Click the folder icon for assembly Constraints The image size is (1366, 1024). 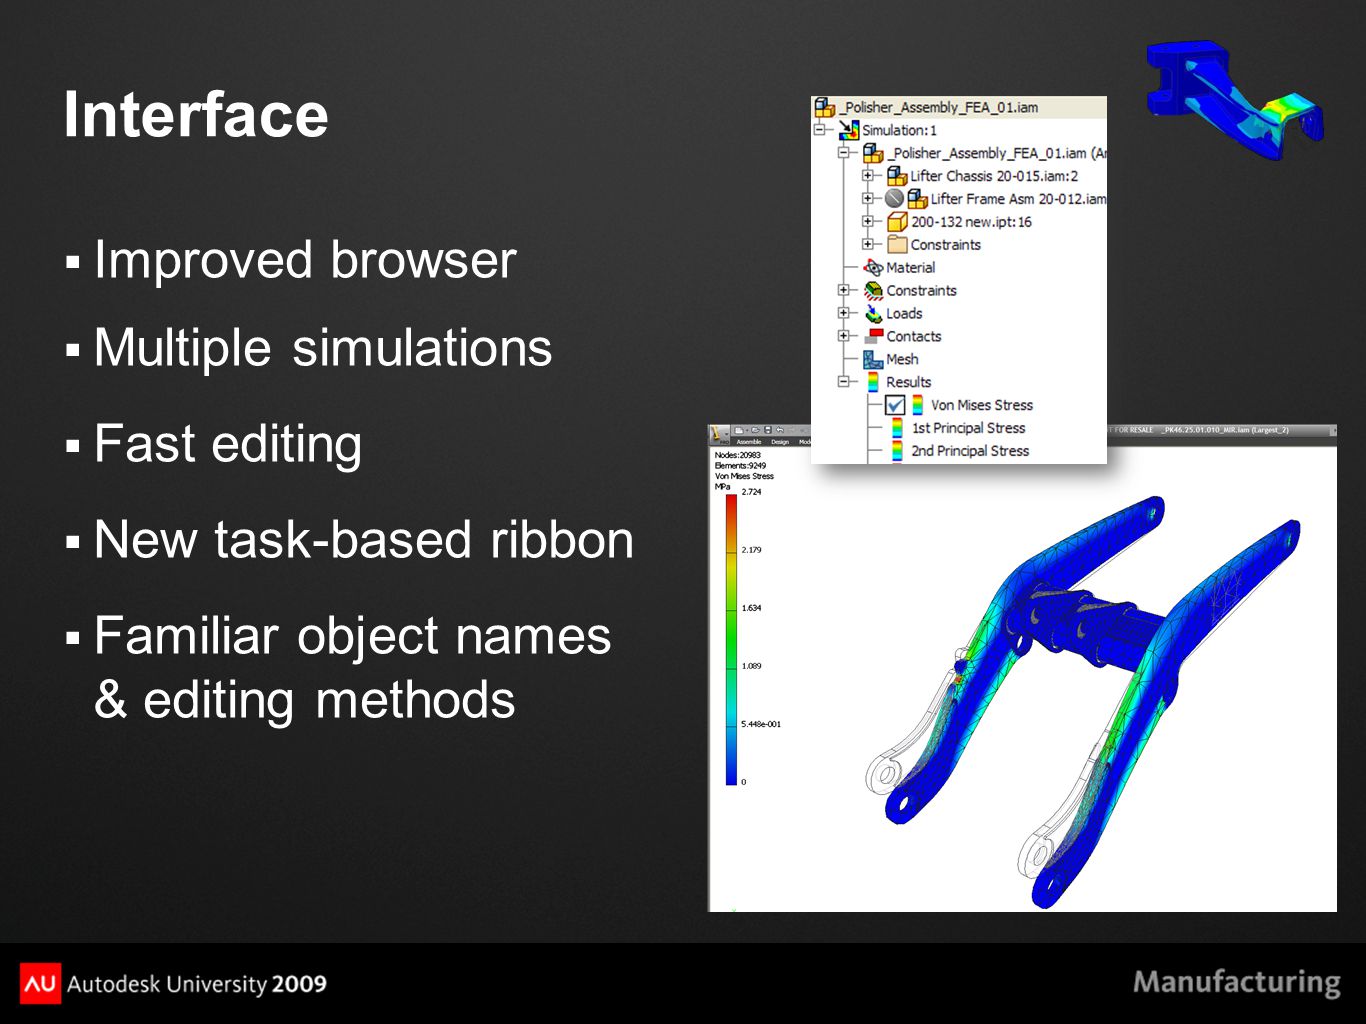pyautogui.click(x=897, y=245)
